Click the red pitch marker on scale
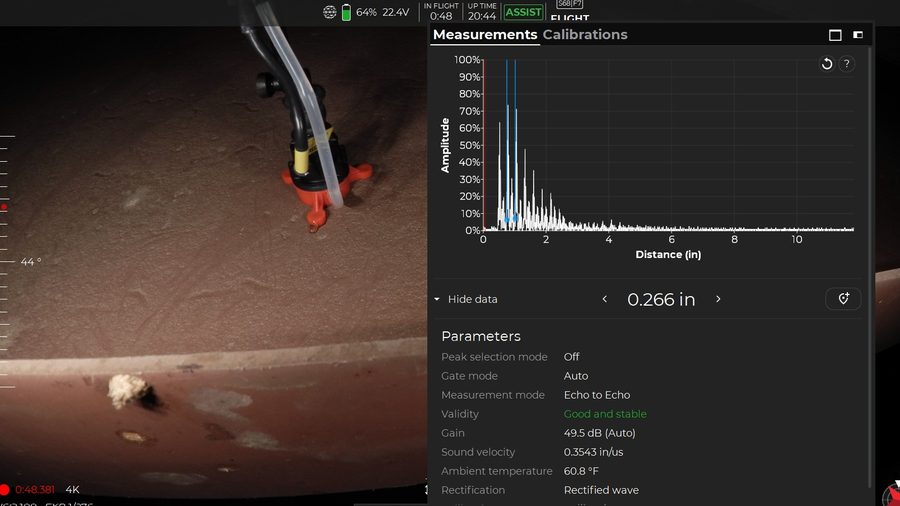 coord(4,207)
